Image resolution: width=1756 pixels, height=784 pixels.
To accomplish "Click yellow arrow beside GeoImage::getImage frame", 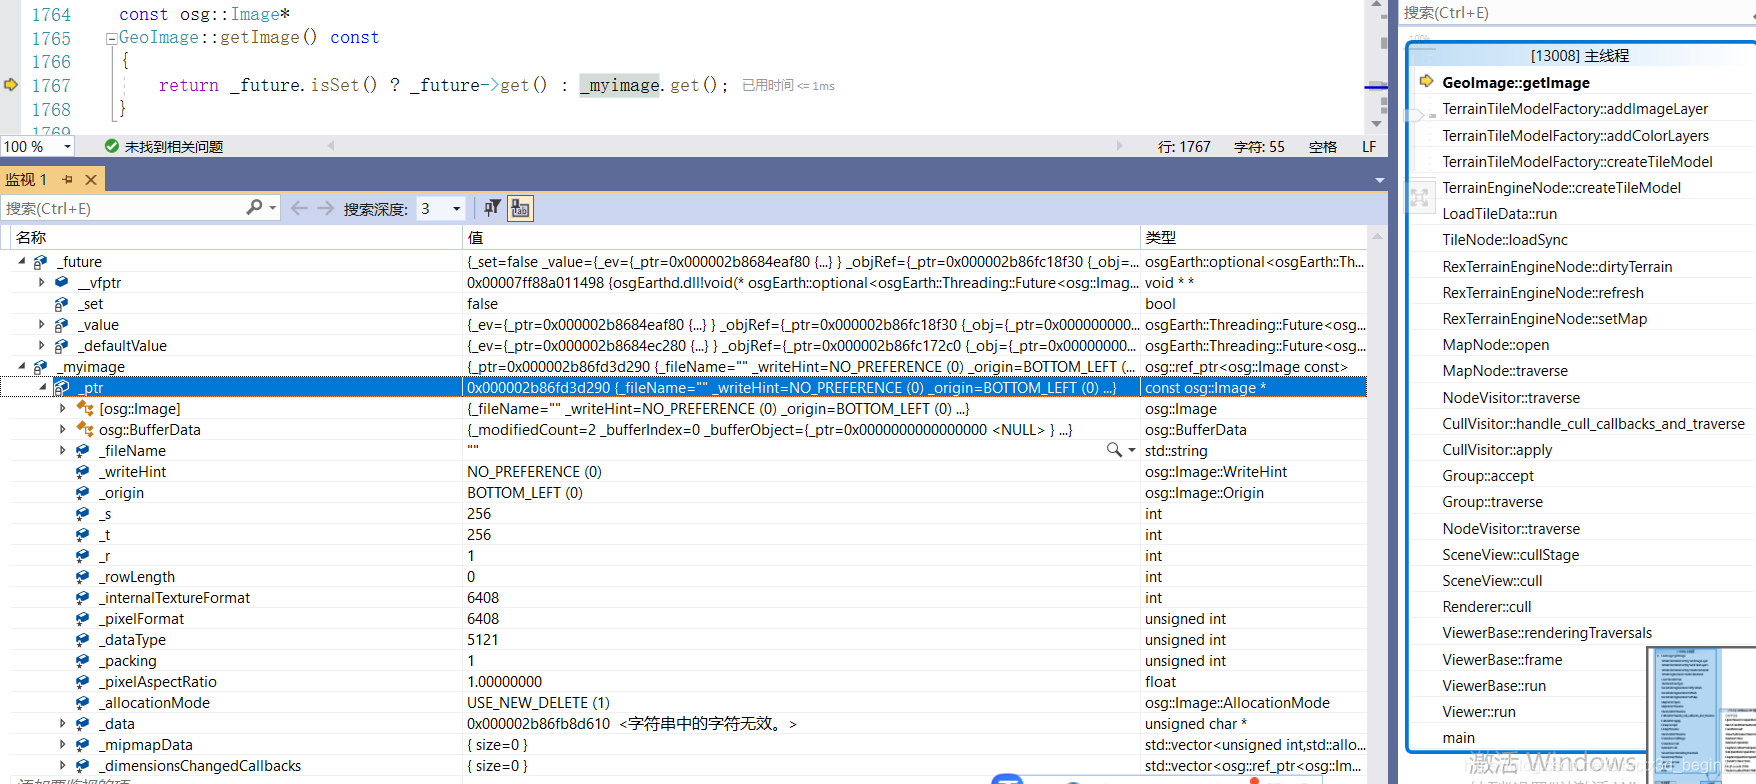I will click(1427, 81).
